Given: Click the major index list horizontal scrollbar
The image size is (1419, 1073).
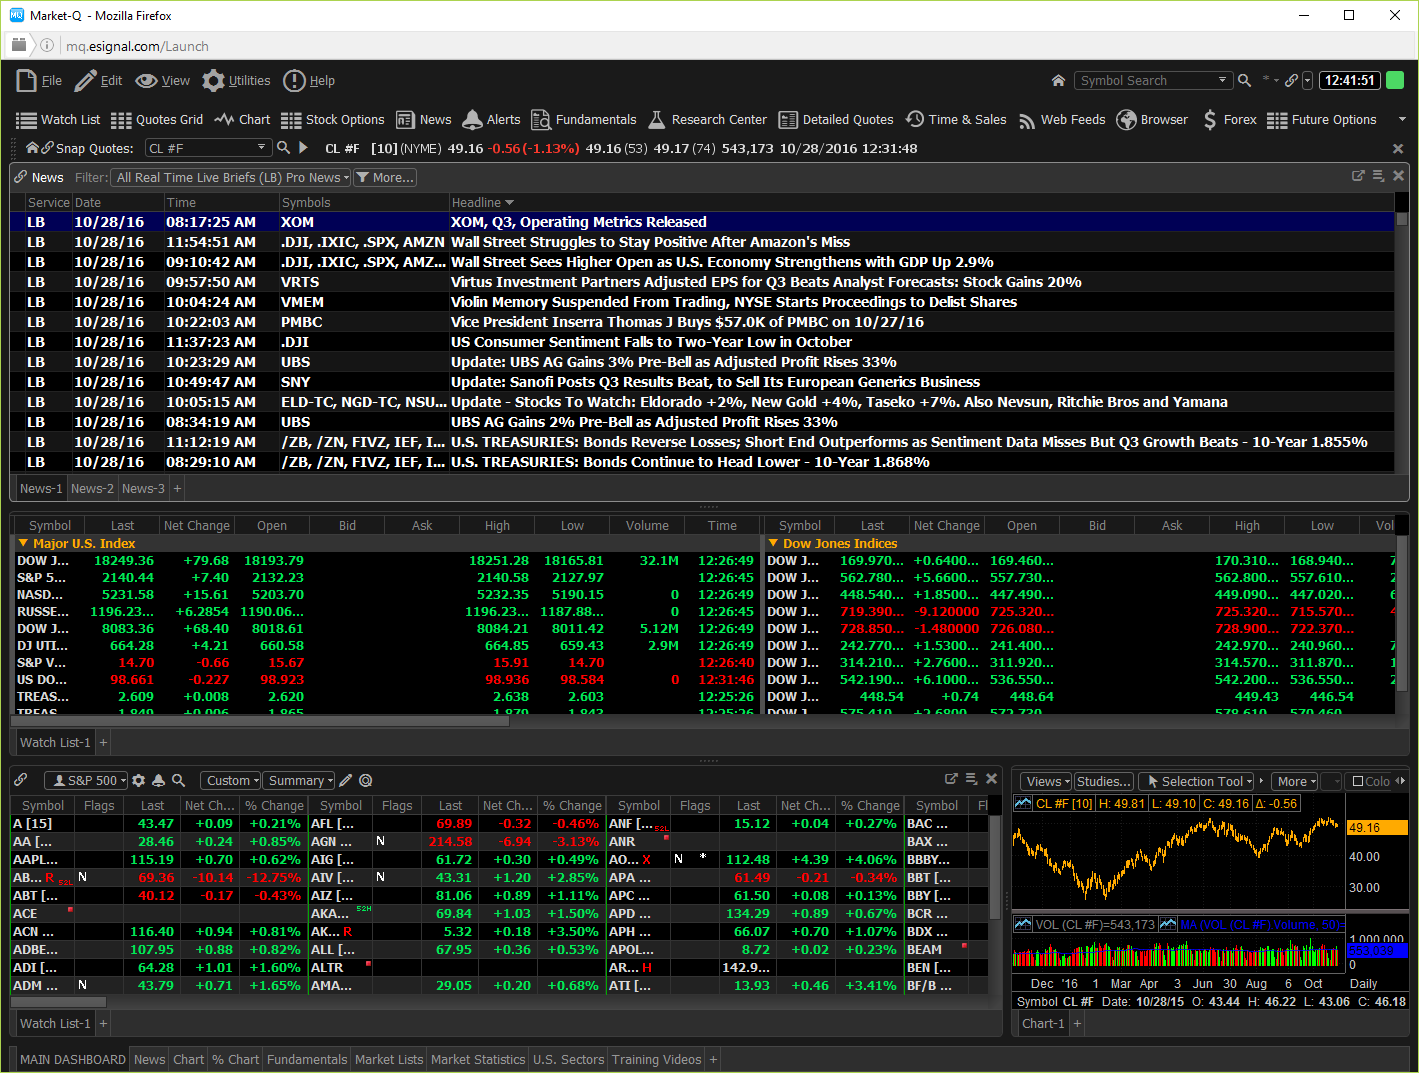Looking at the screenshot, I should (x=260, y=721).
